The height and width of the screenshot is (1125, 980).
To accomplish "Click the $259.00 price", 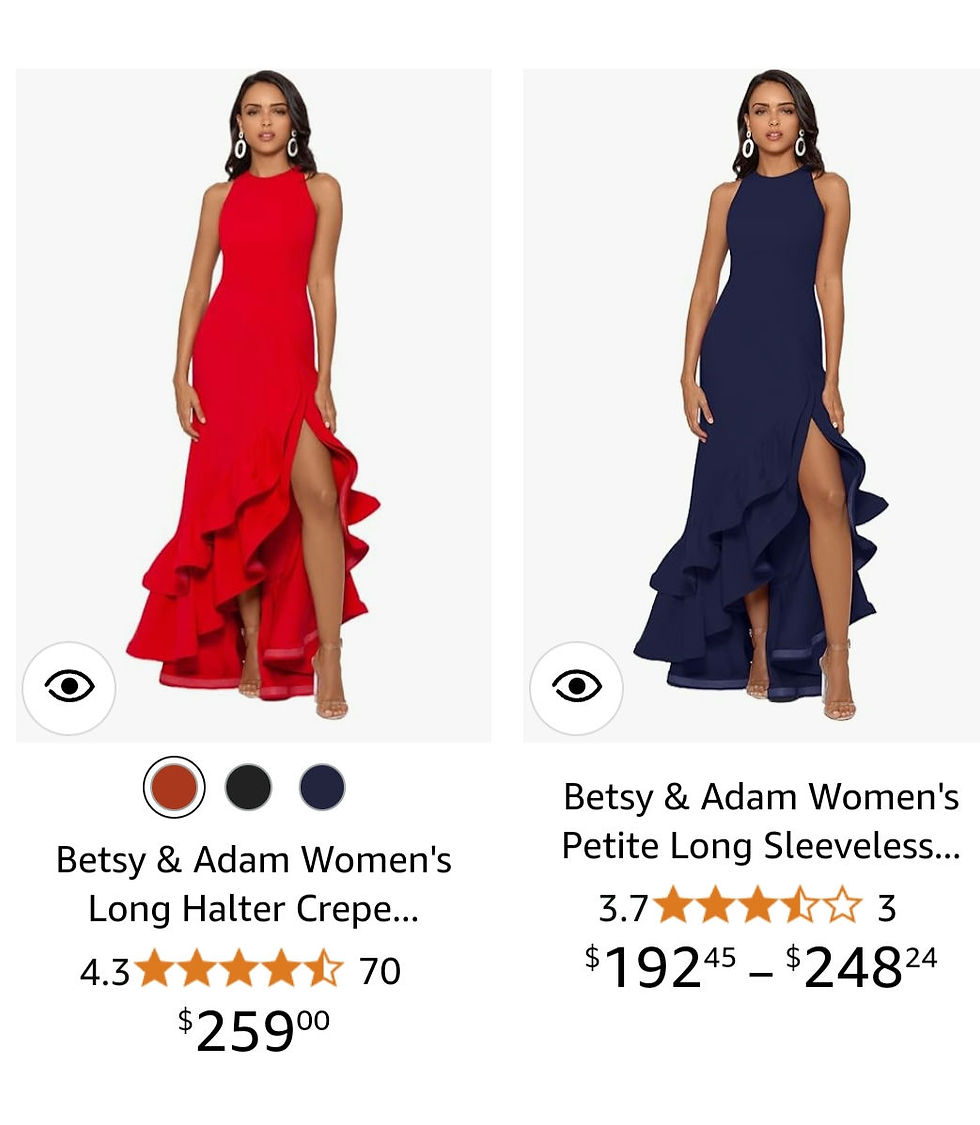I will 254,1031.
